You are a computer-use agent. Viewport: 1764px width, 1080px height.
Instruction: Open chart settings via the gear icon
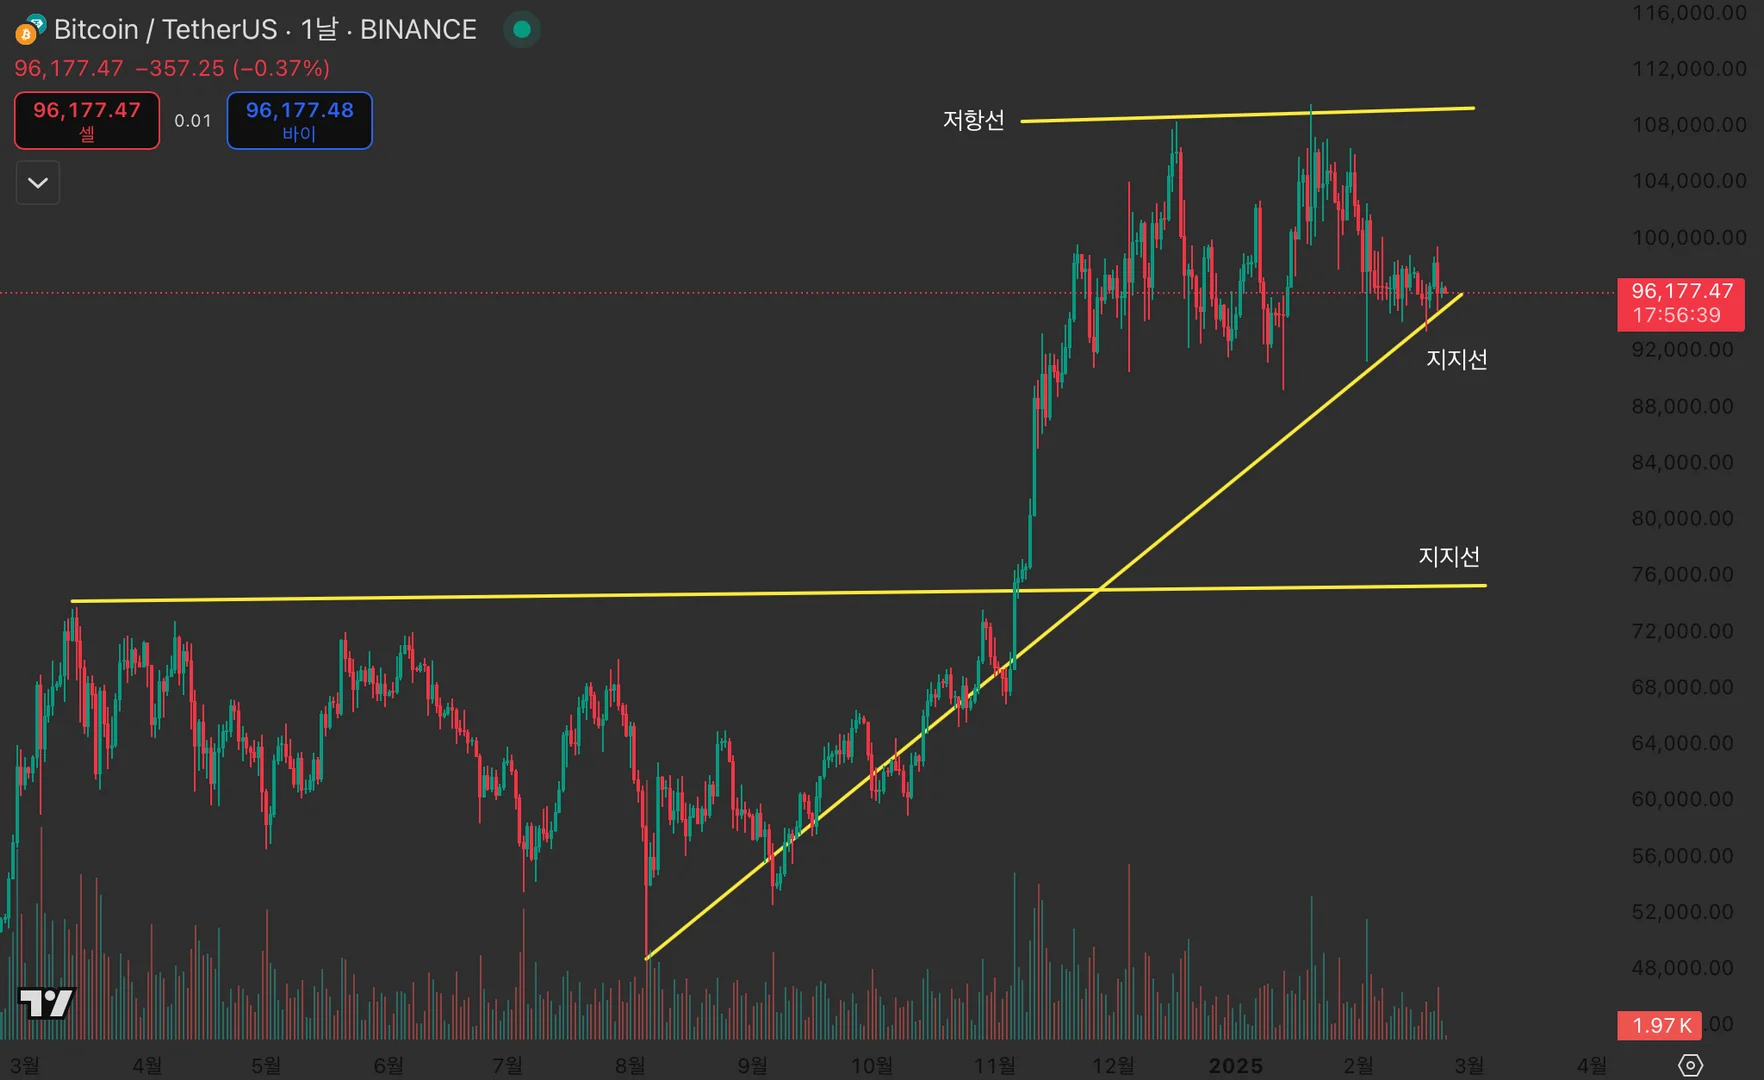pos(1690,1065)
